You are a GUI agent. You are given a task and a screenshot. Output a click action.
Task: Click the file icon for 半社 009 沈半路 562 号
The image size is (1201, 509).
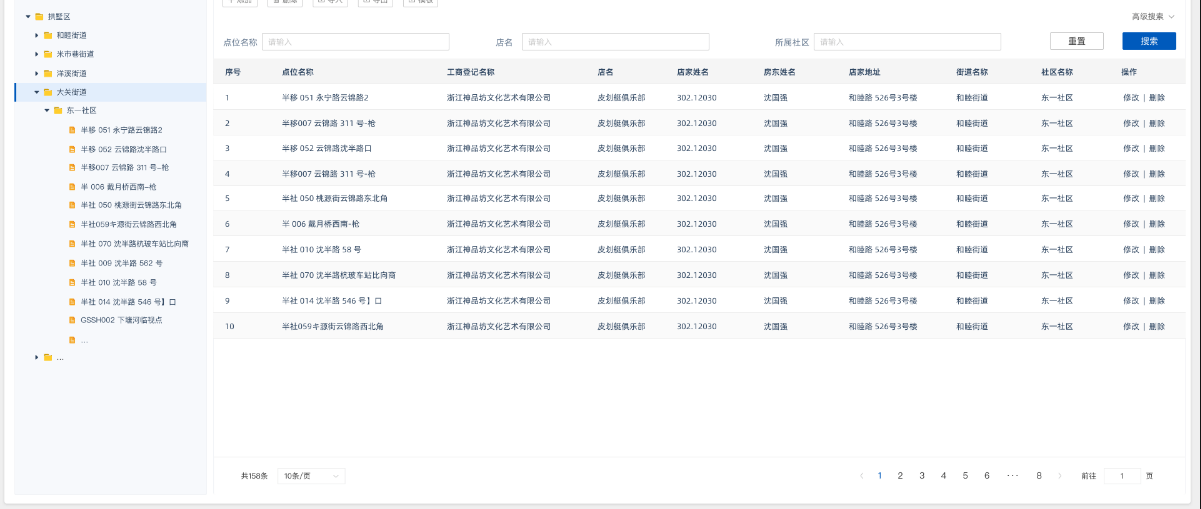click(x=72, y=263)
